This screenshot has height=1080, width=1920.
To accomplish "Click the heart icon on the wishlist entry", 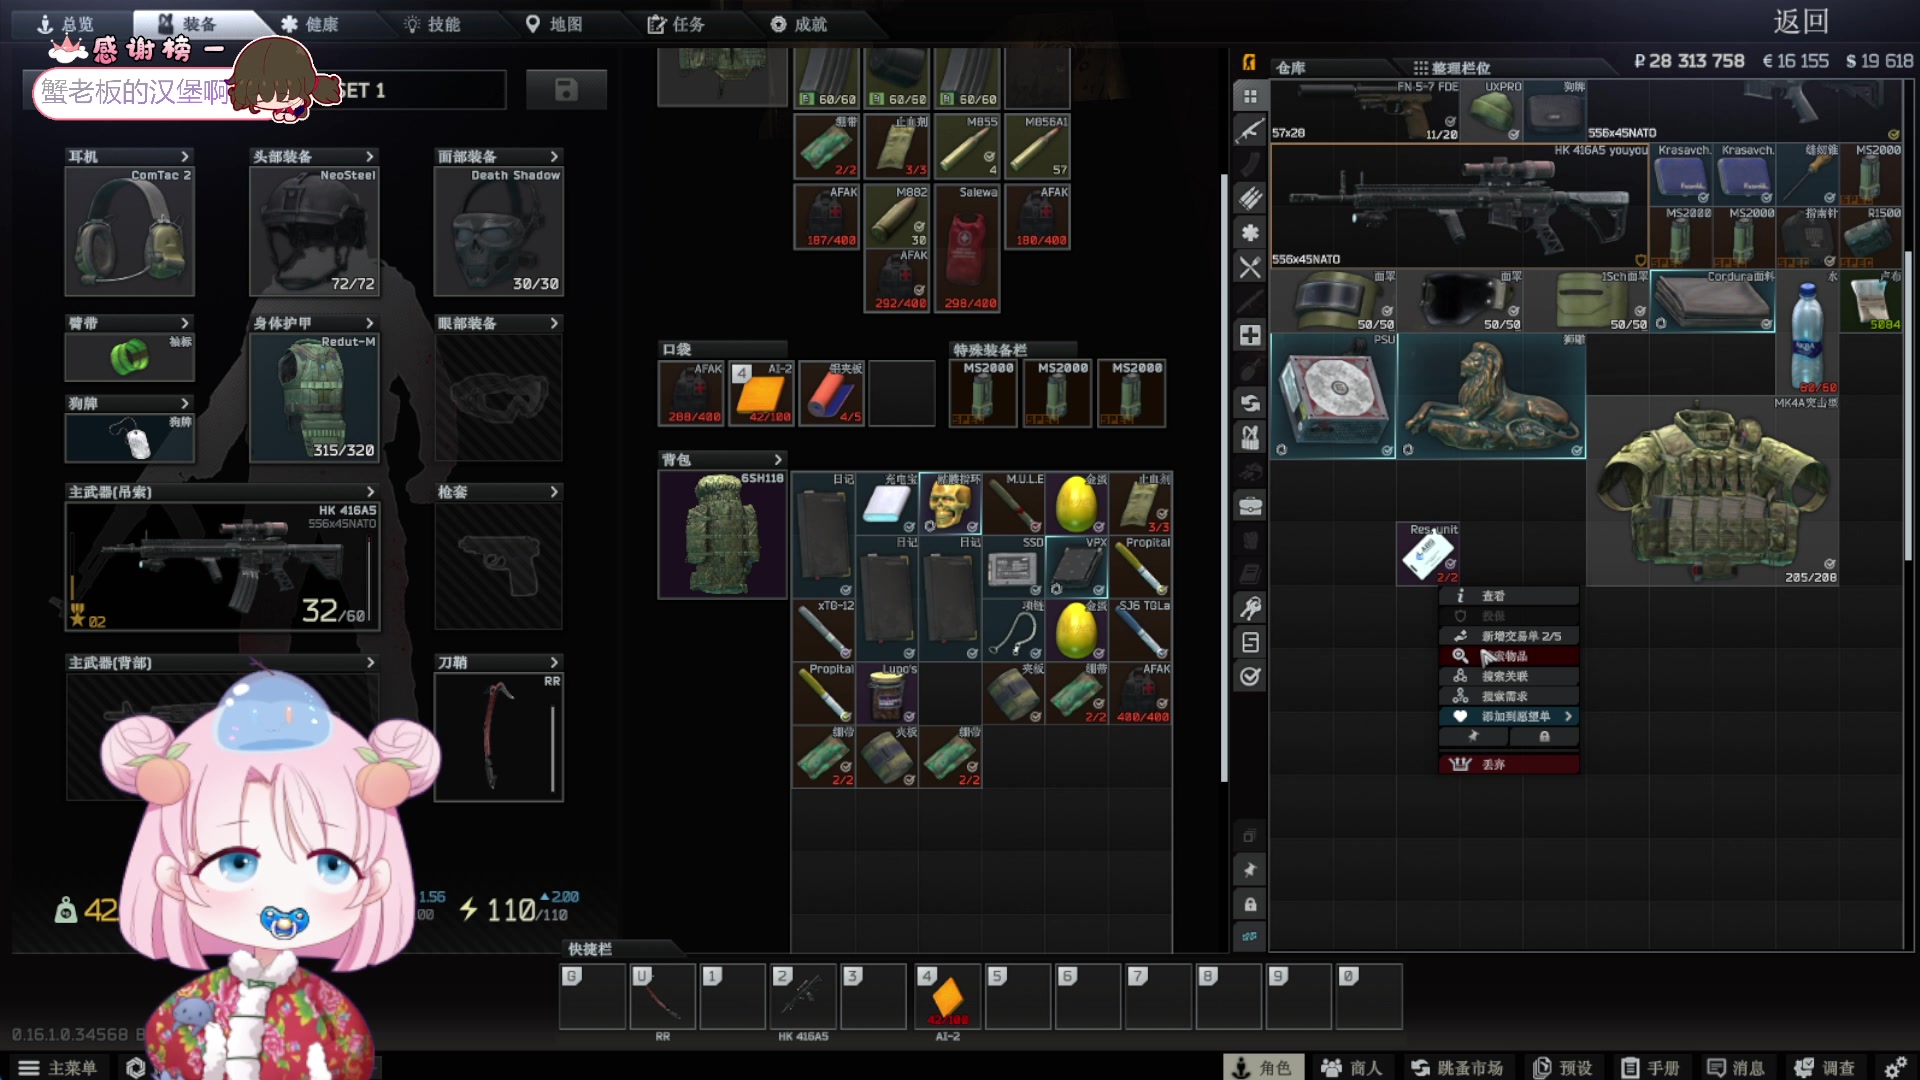I will [1460, 716].
